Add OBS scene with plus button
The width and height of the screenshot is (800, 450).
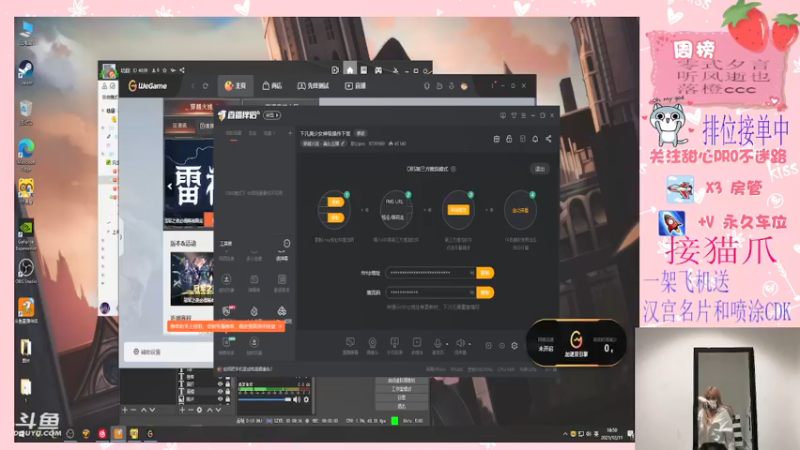(124, 410)
